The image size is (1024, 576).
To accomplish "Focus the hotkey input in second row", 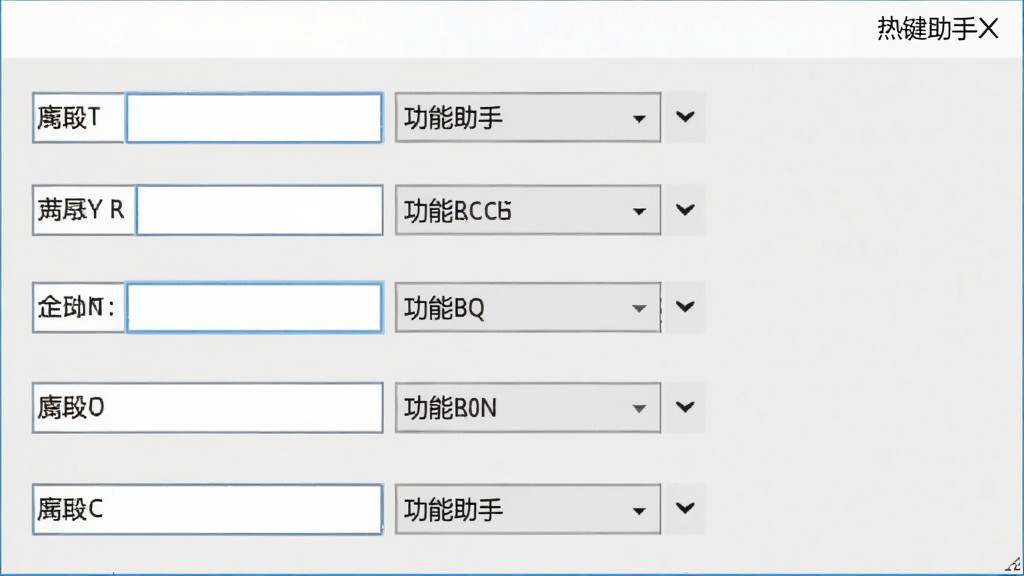I will [x=259, y=210].
